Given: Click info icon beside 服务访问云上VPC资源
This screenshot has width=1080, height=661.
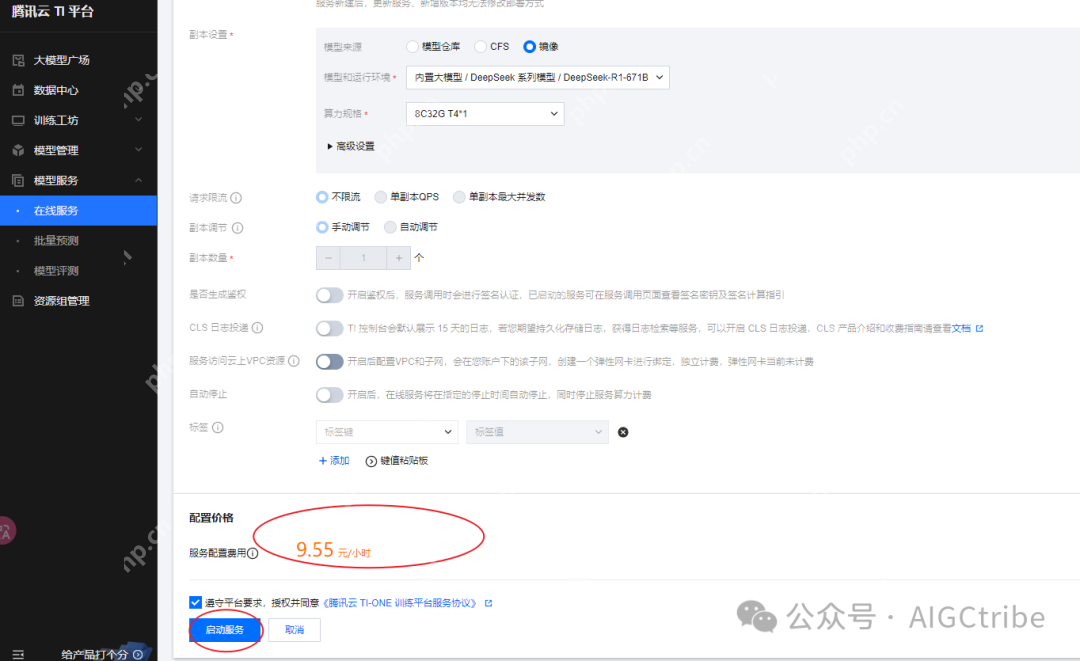Looking at the screenshot, I should [x=294, y=361].
